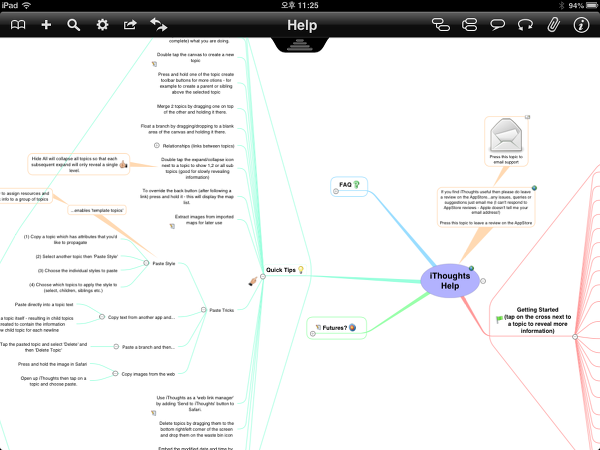600x450 pixels.
Task: Collapse Paste a branch and then branch
Action: tap(116, 347)
